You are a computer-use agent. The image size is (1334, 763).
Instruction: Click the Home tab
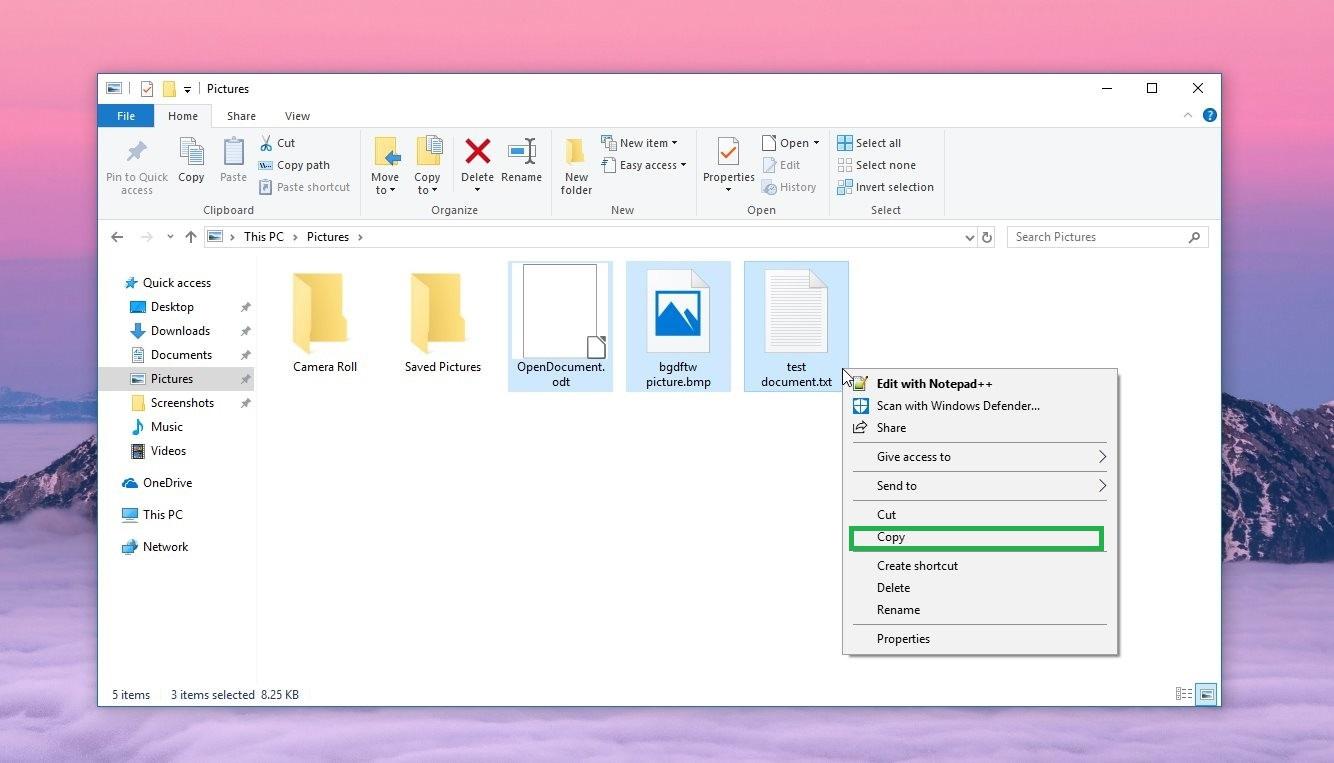183,116
